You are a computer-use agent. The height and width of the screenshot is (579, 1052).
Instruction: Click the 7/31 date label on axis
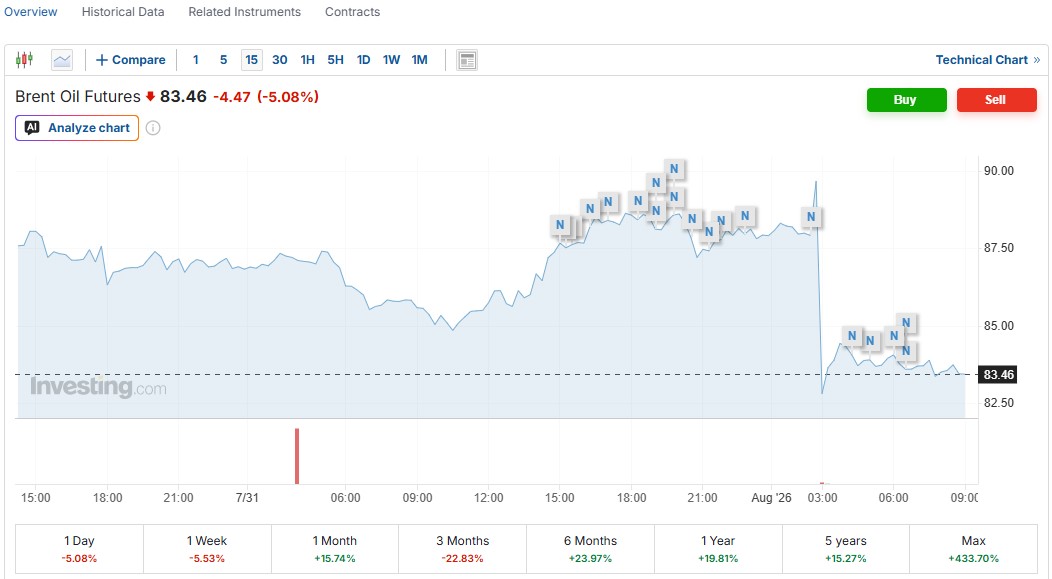click(247, 498)
